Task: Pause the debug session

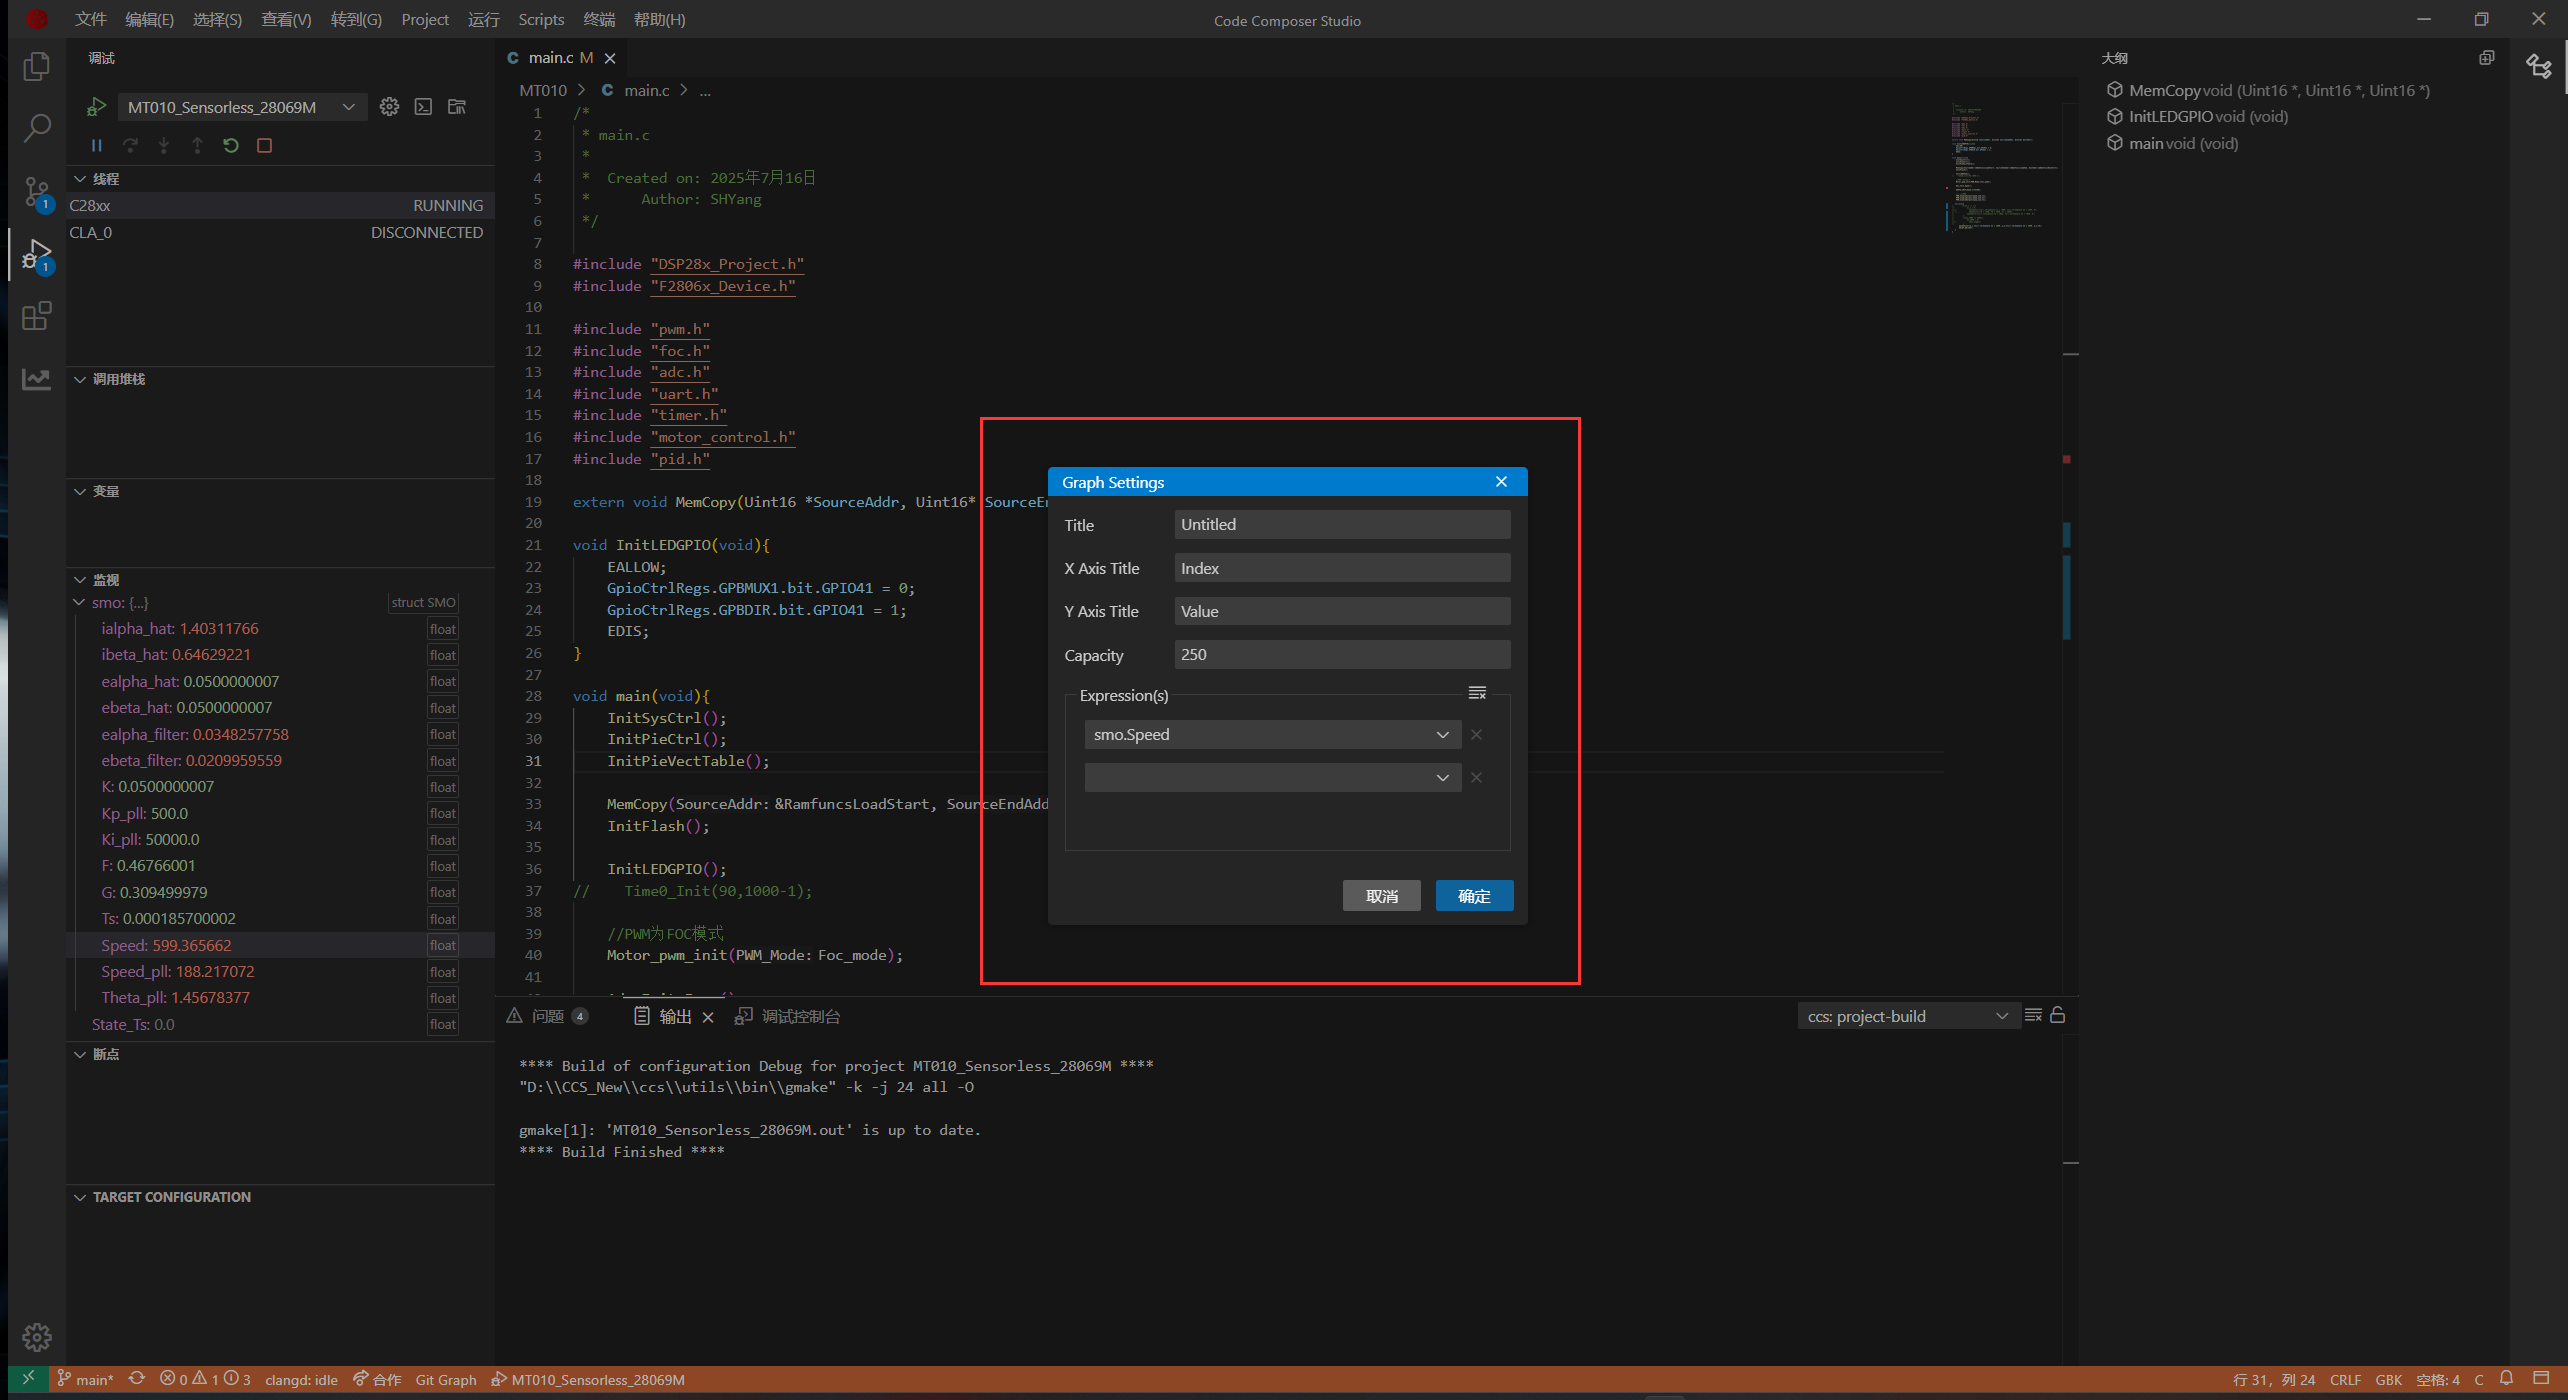Action: pyautogui.click(x=96, y=145)
